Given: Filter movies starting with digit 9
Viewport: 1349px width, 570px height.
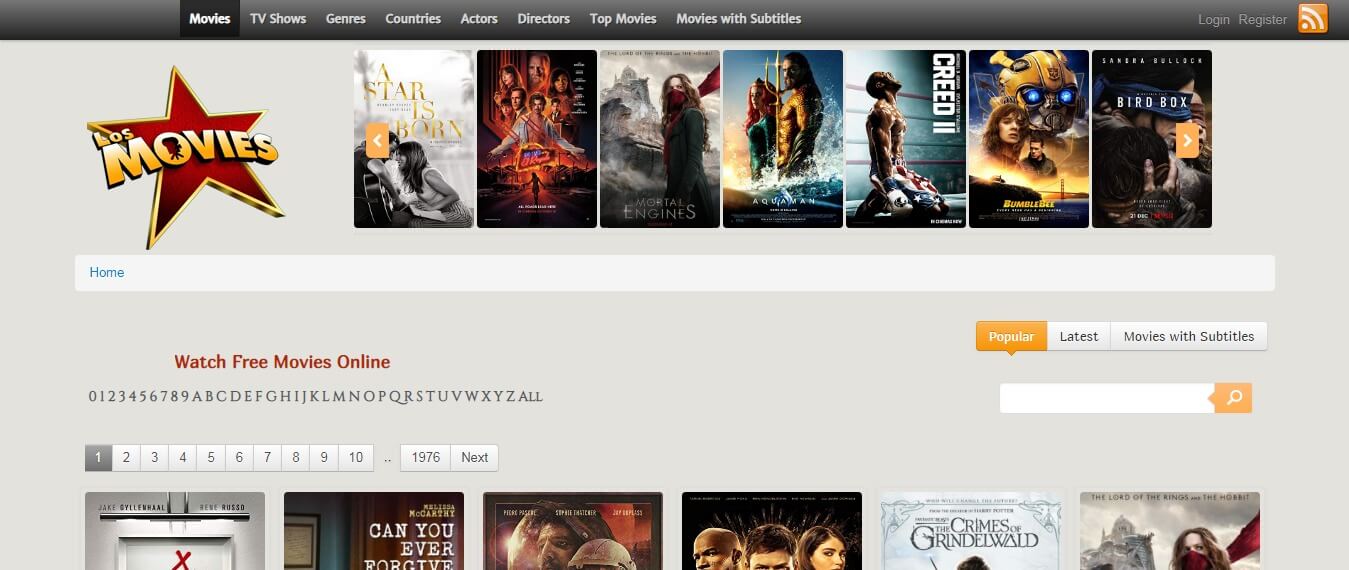Looking at the screenshot, I should (184, 396).
